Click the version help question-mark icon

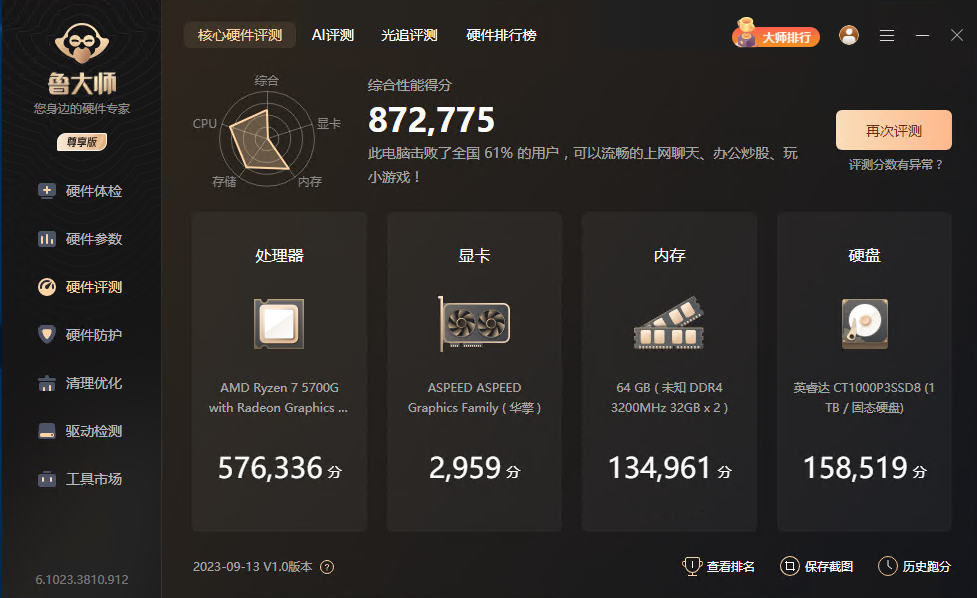pyautogui.click(x=327, y=567)
